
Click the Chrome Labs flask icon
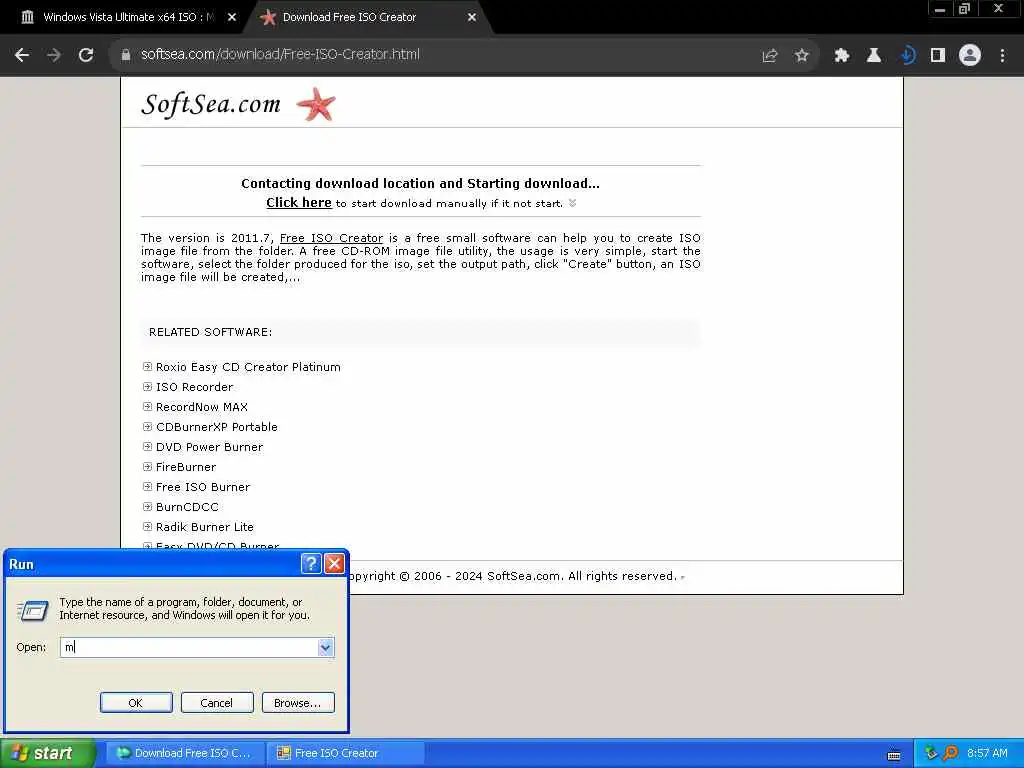[874, 56]
